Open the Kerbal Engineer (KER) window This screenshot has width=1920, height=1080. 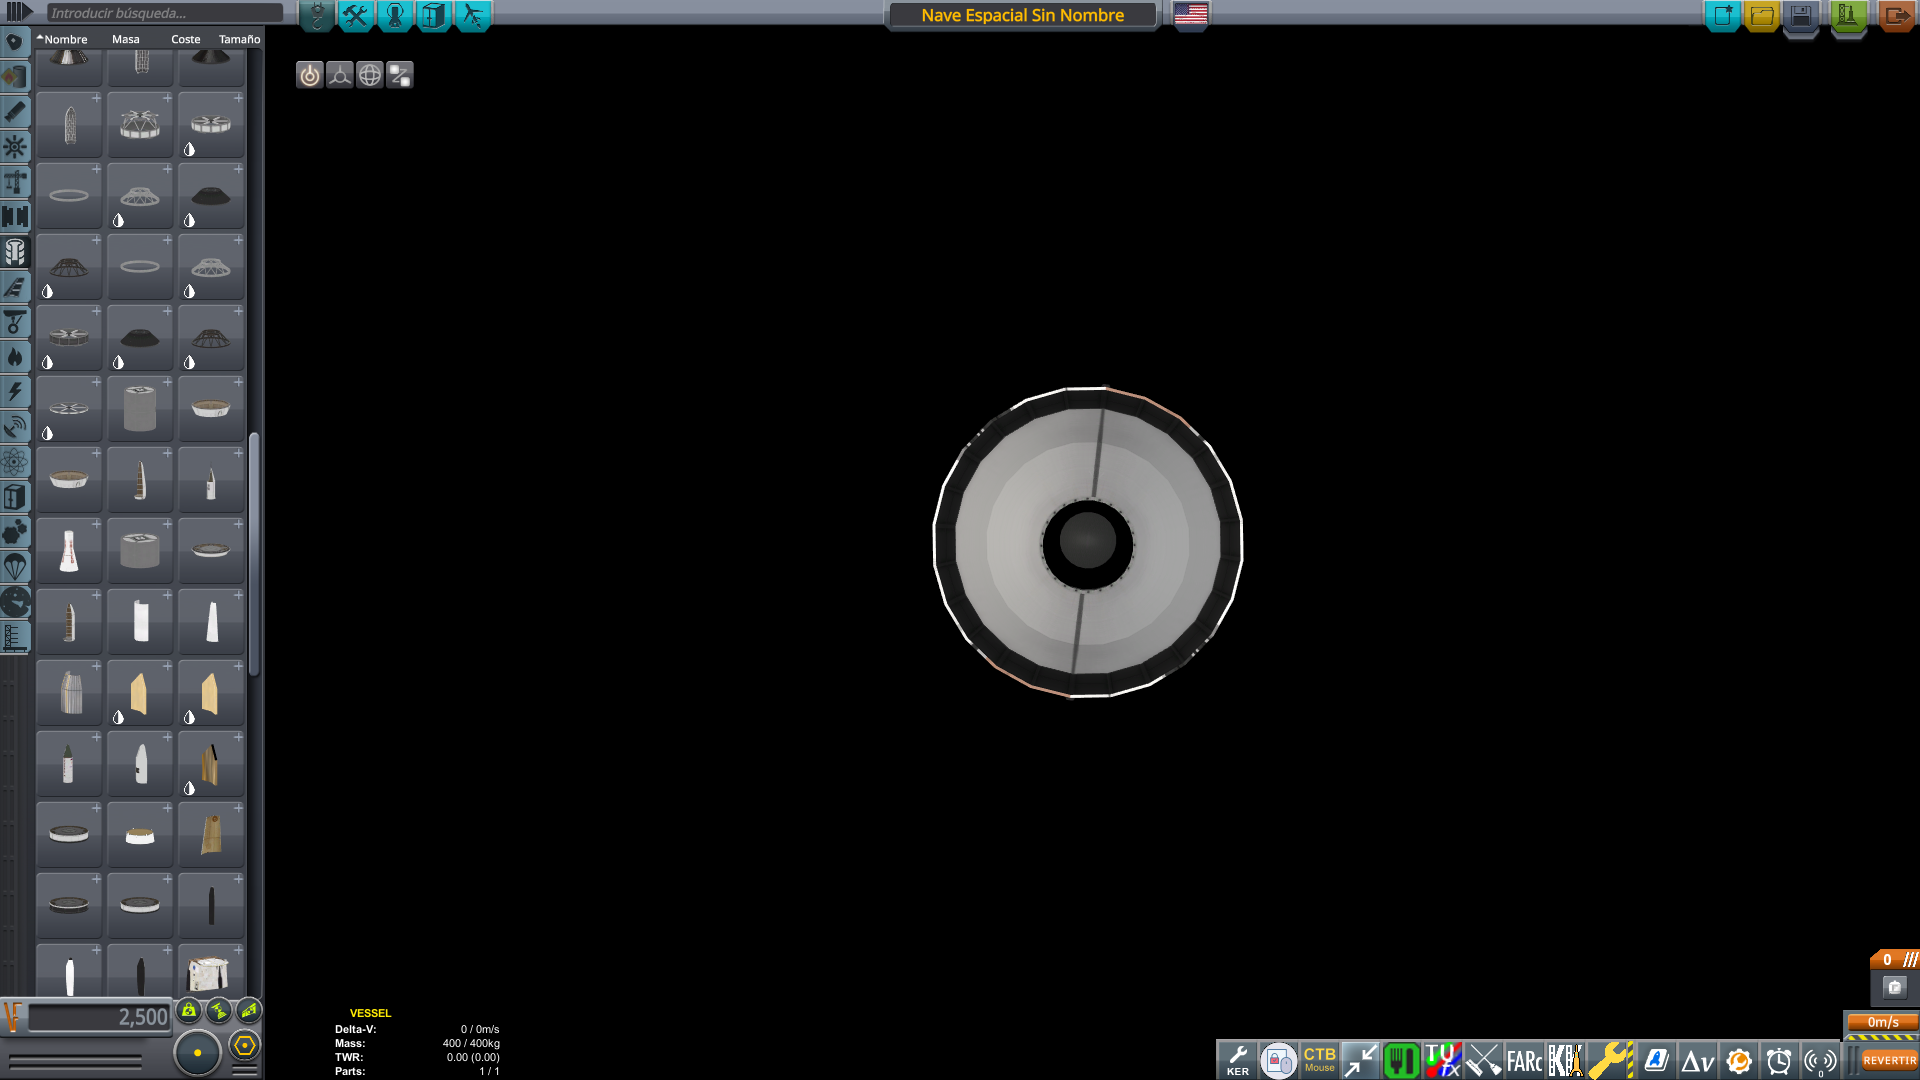coord(1239,1059)
